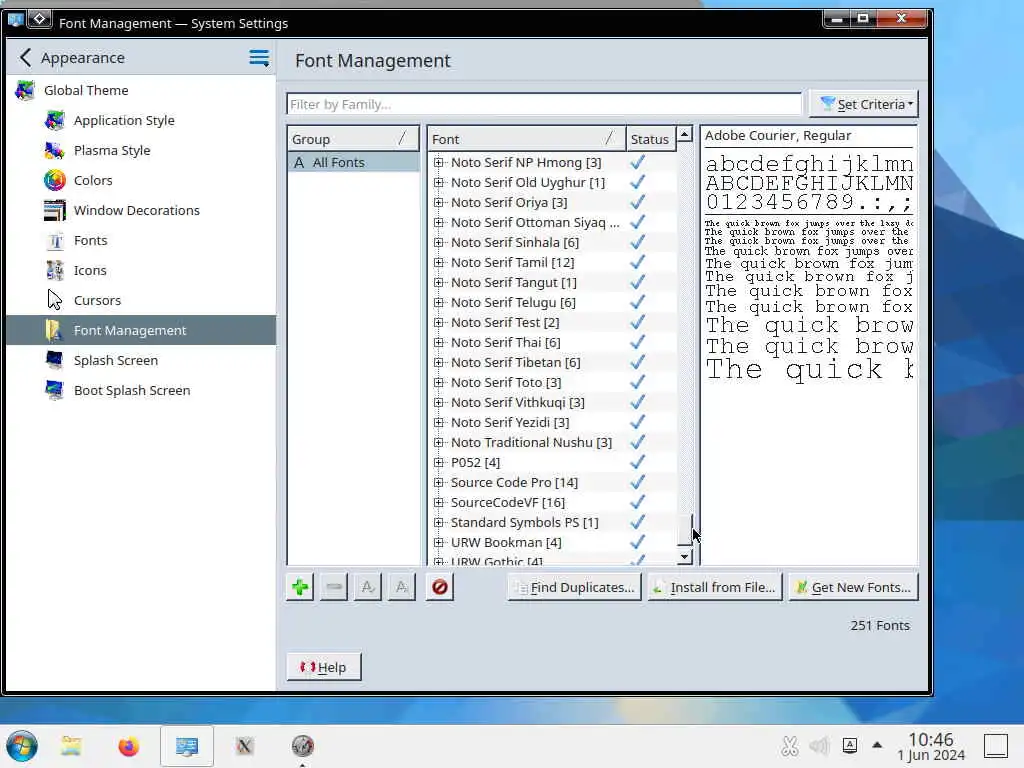
Task: Toggle status checkmark for P052
Action: (638, 462)
